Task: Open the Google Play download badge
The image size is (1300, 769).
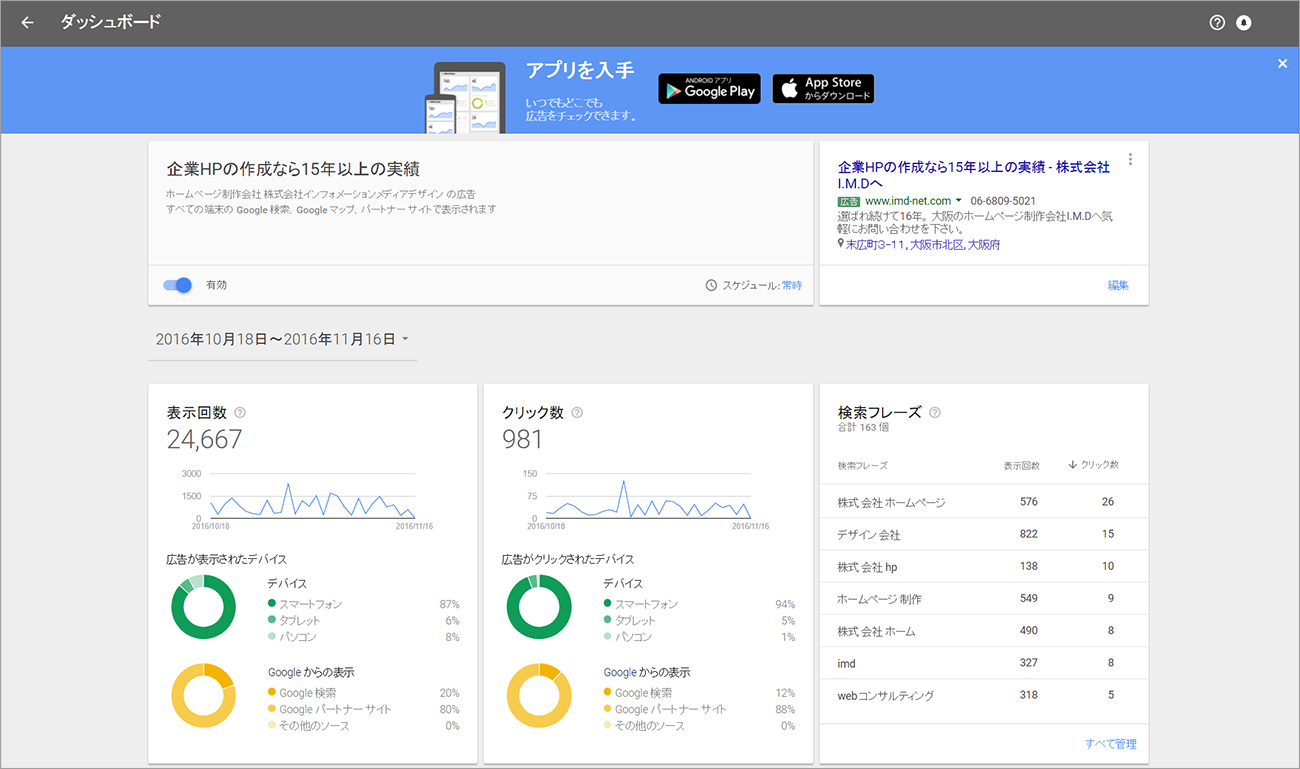Action: [x=709, y=88]
